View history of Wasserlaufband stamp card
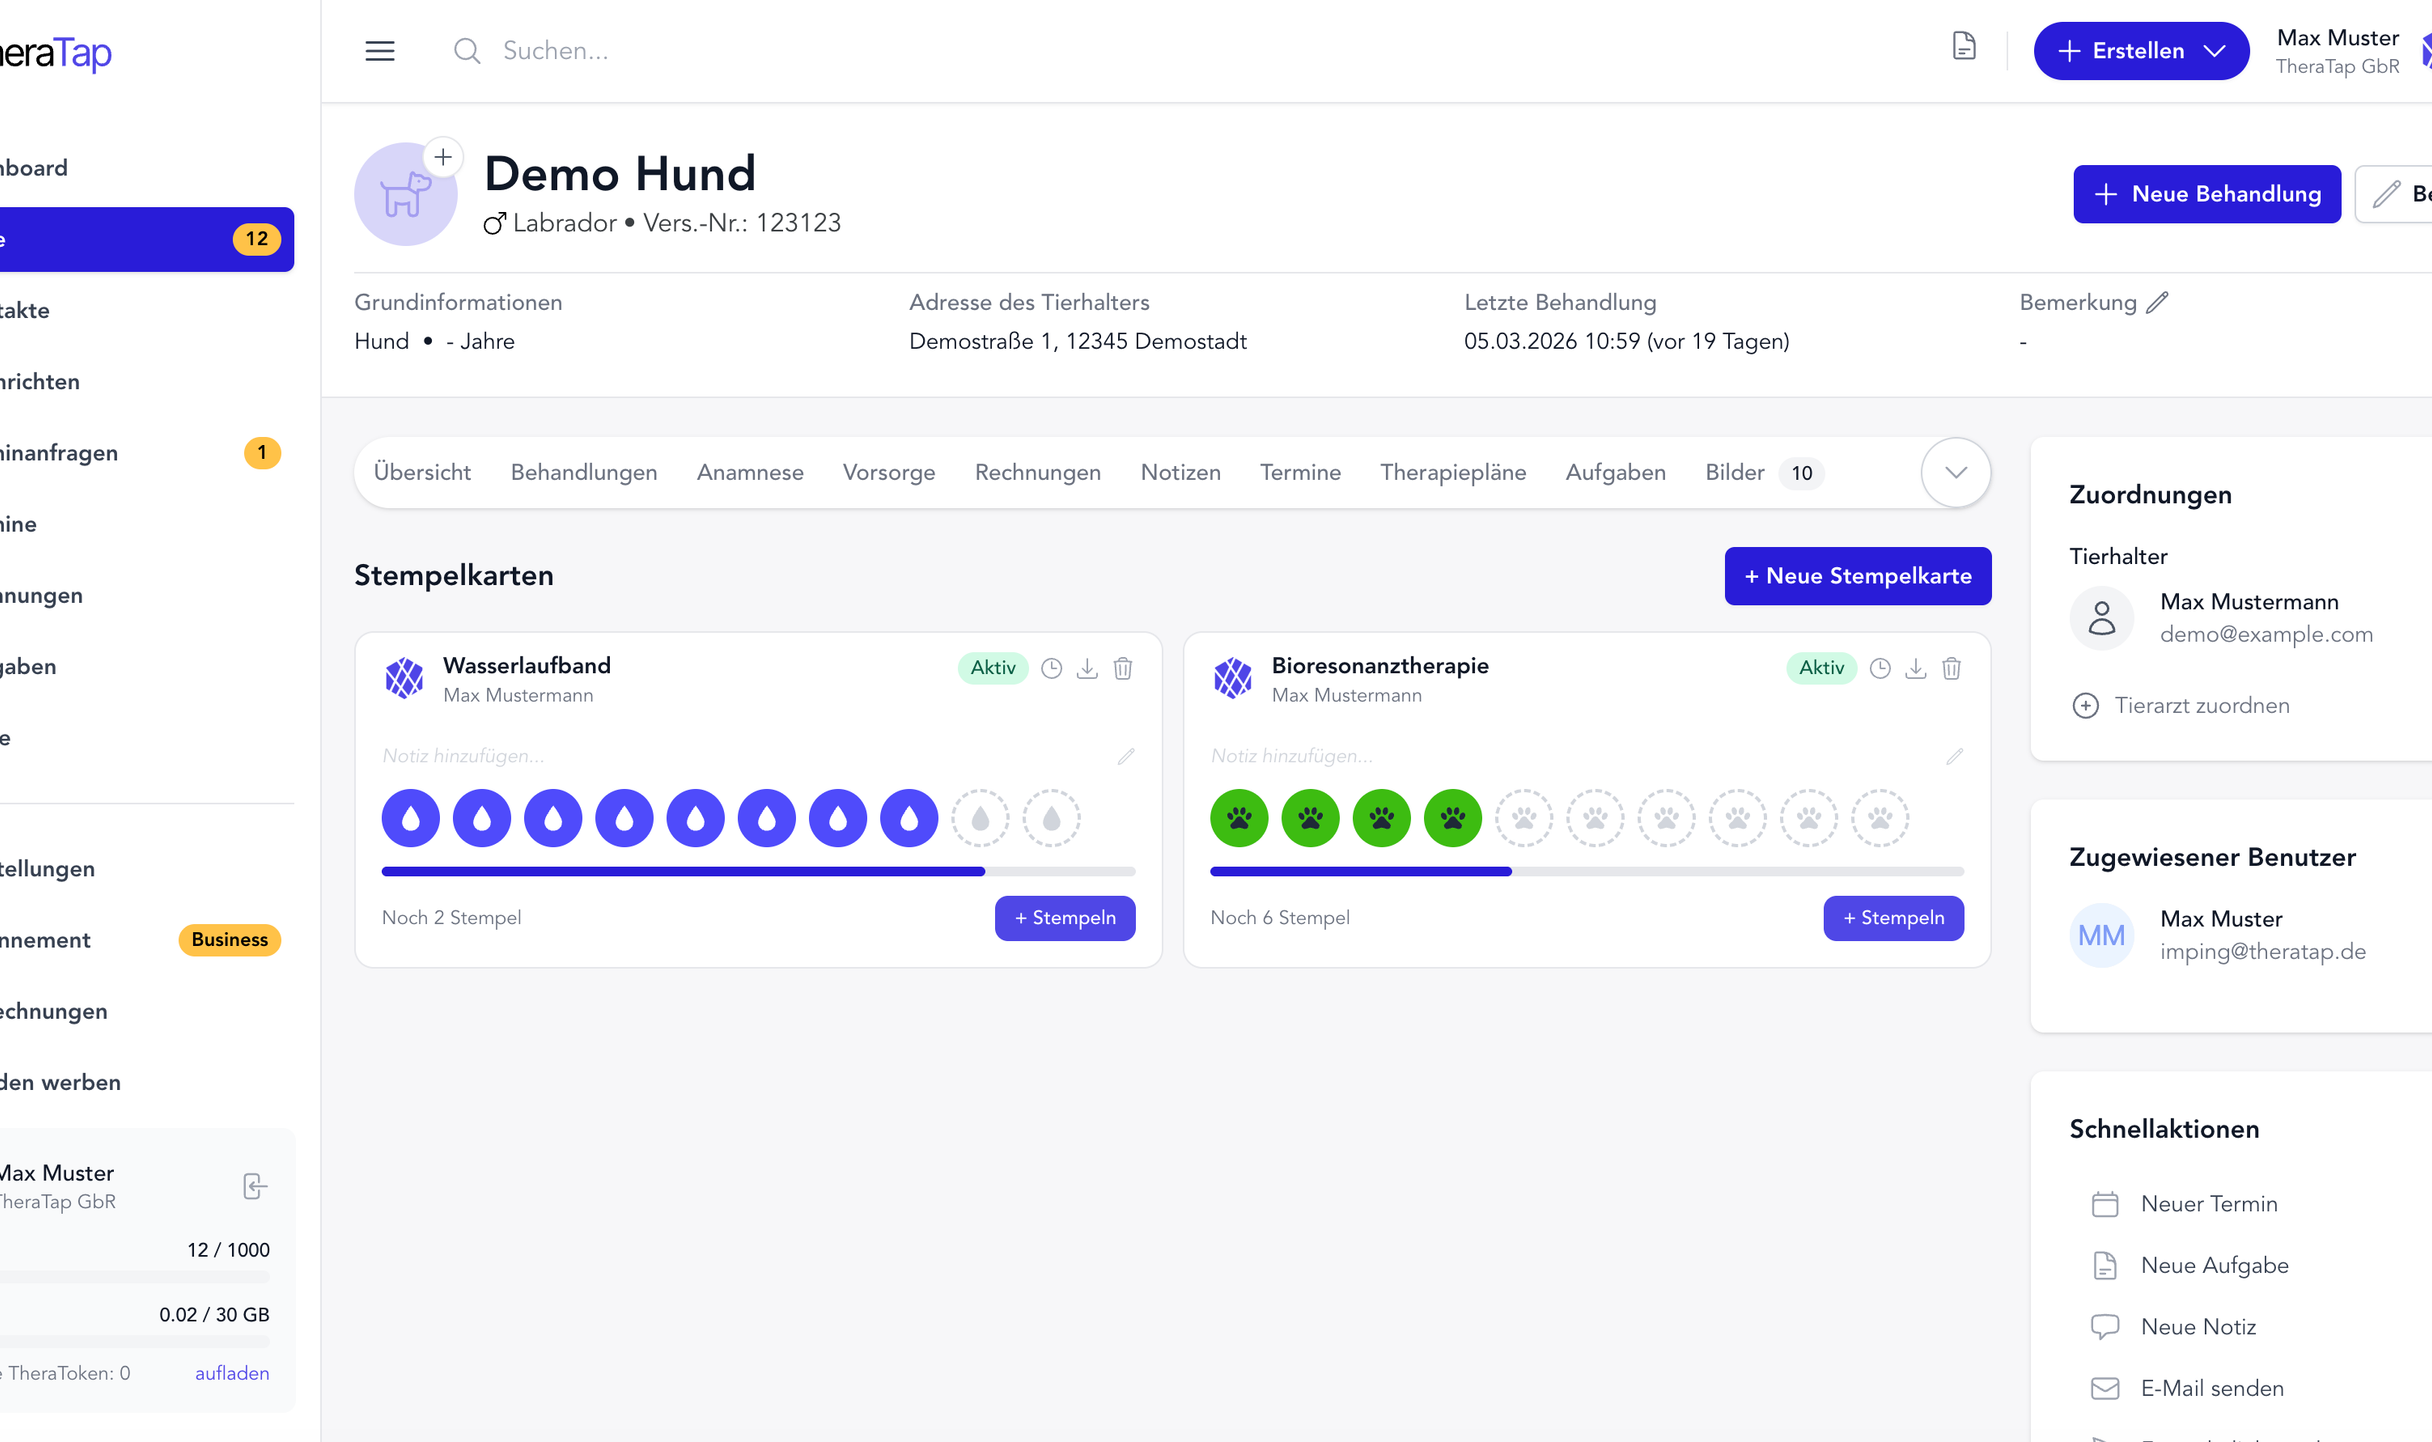Screen dimensions: 2432x1442 pos(1051,668)
